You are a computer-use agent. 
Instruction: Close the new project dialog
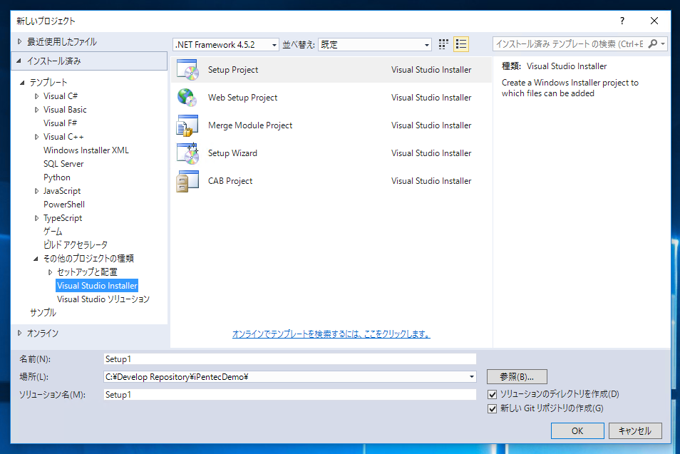[654, 20]
